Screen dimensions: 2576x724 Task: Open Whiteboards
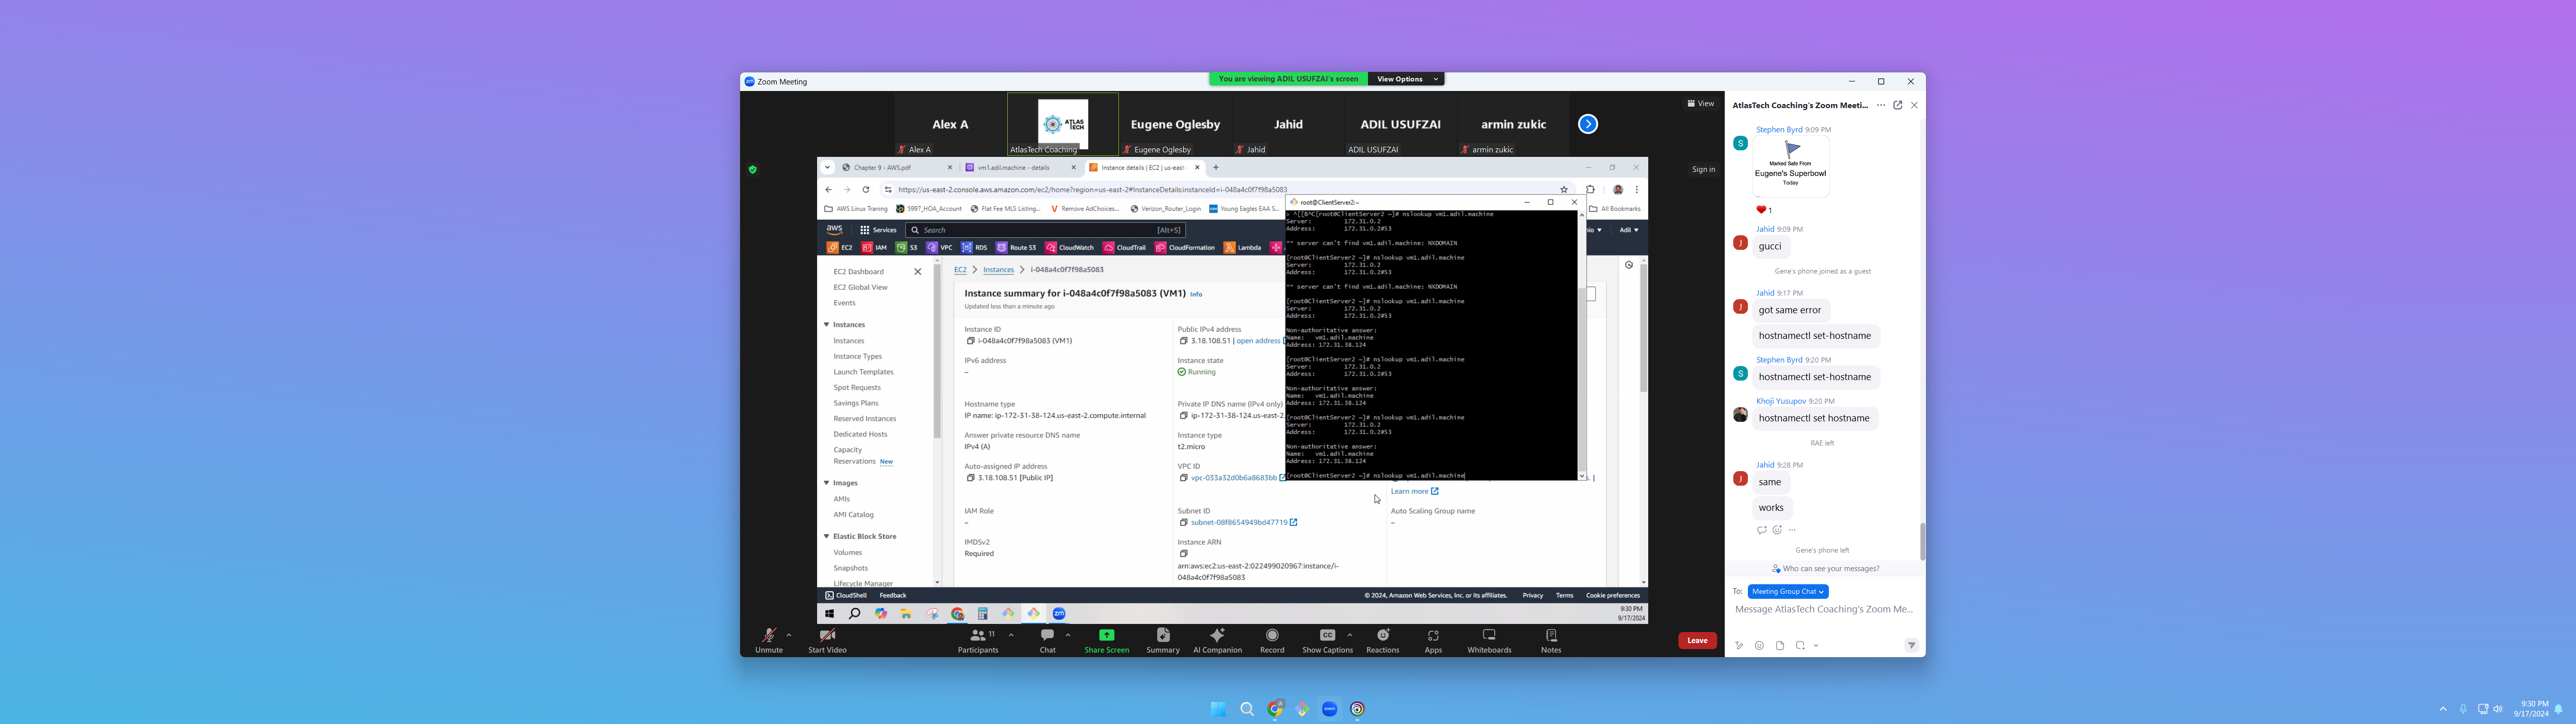(x=1489, y=640)
